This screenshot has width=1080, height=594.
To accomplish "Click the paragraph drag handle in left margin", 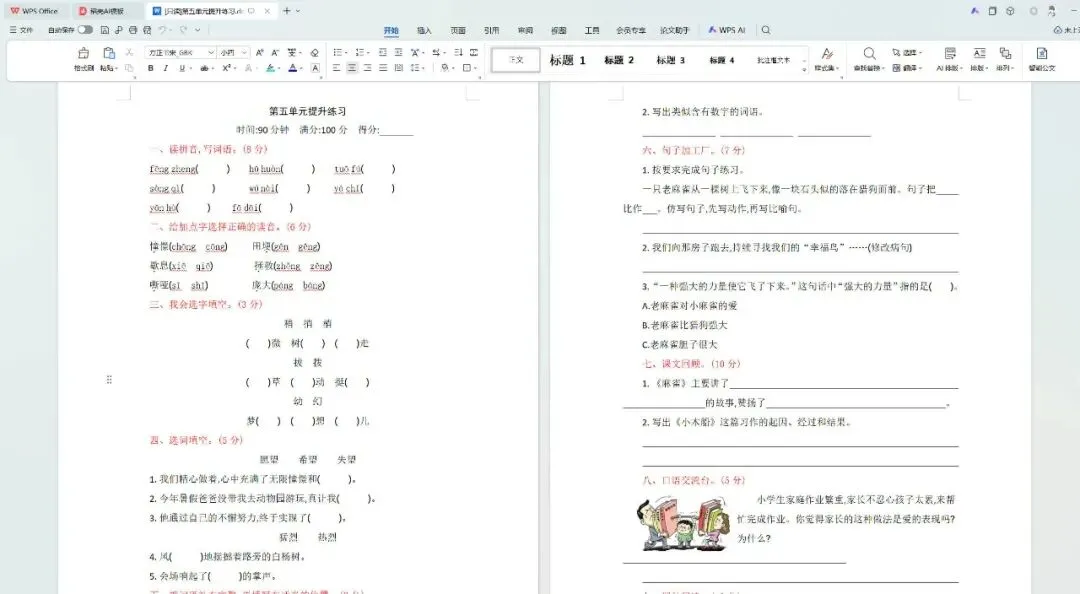I will tap(109, 380).
